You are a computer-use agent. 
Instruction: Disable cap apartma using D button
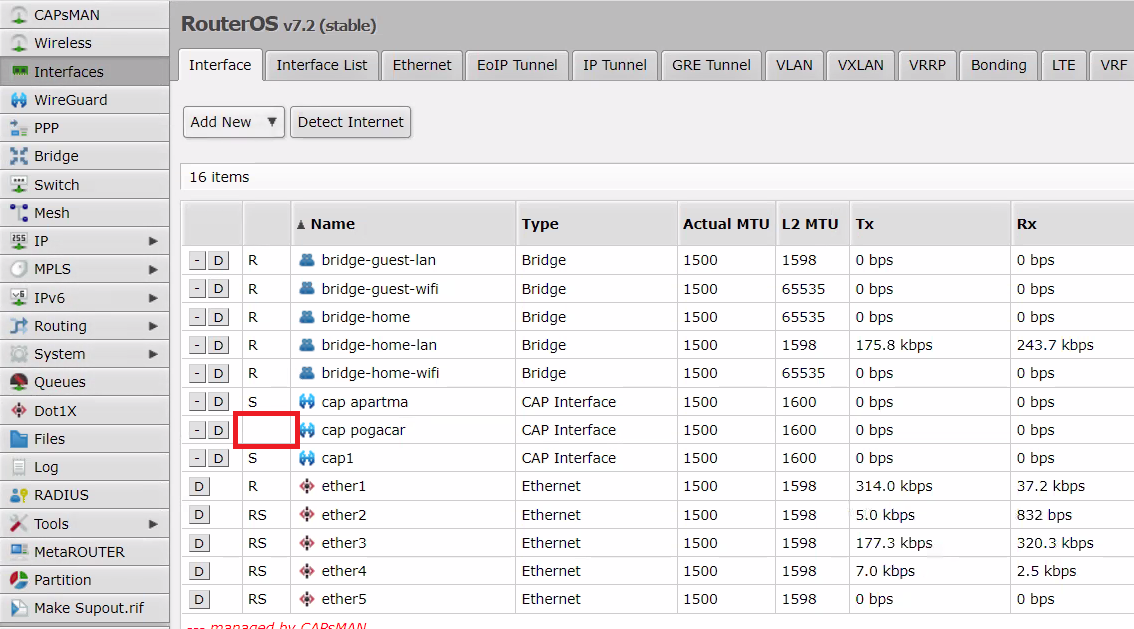pyautogui.click(x=218, y=401)
